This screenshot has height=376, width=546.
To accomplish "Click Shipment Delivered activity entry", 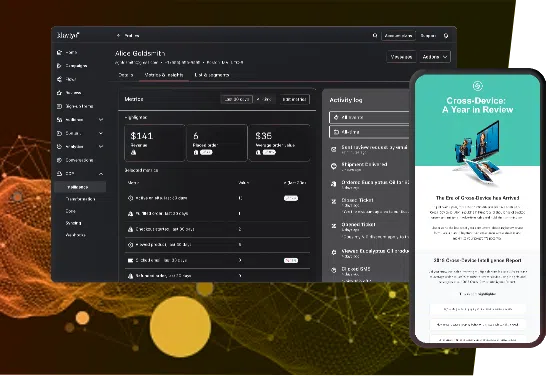I will coord(364,166).
